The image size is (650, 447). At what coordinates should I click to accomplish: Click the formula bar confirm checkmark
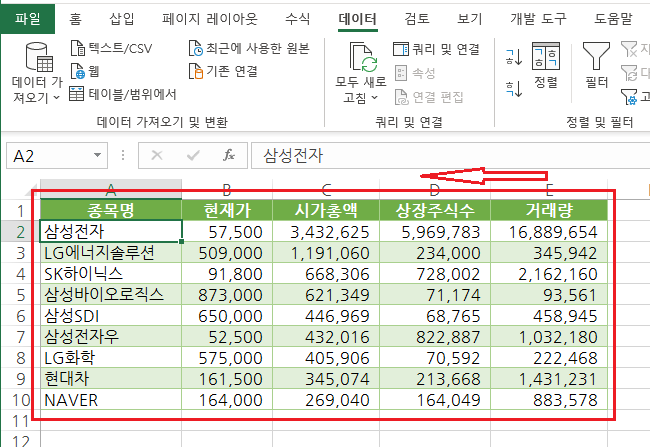point(193,155)
